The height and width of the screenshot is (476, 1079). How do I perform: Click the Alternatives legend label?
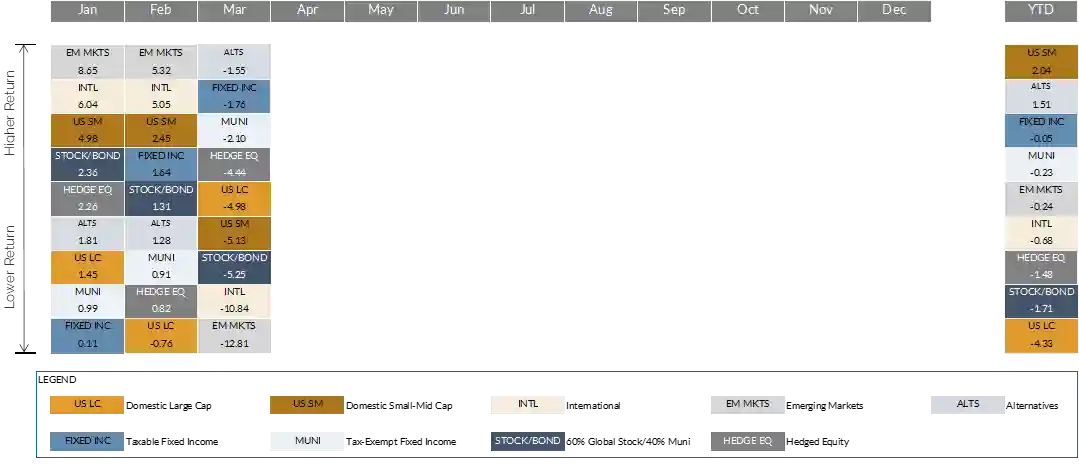[1032, 406]
